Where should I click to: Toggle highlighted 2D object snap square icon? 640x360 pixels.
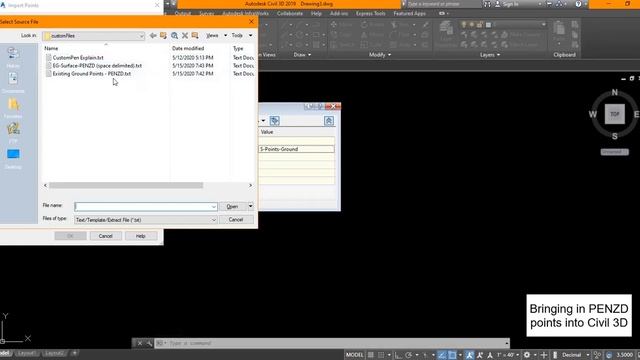(452, 355)
